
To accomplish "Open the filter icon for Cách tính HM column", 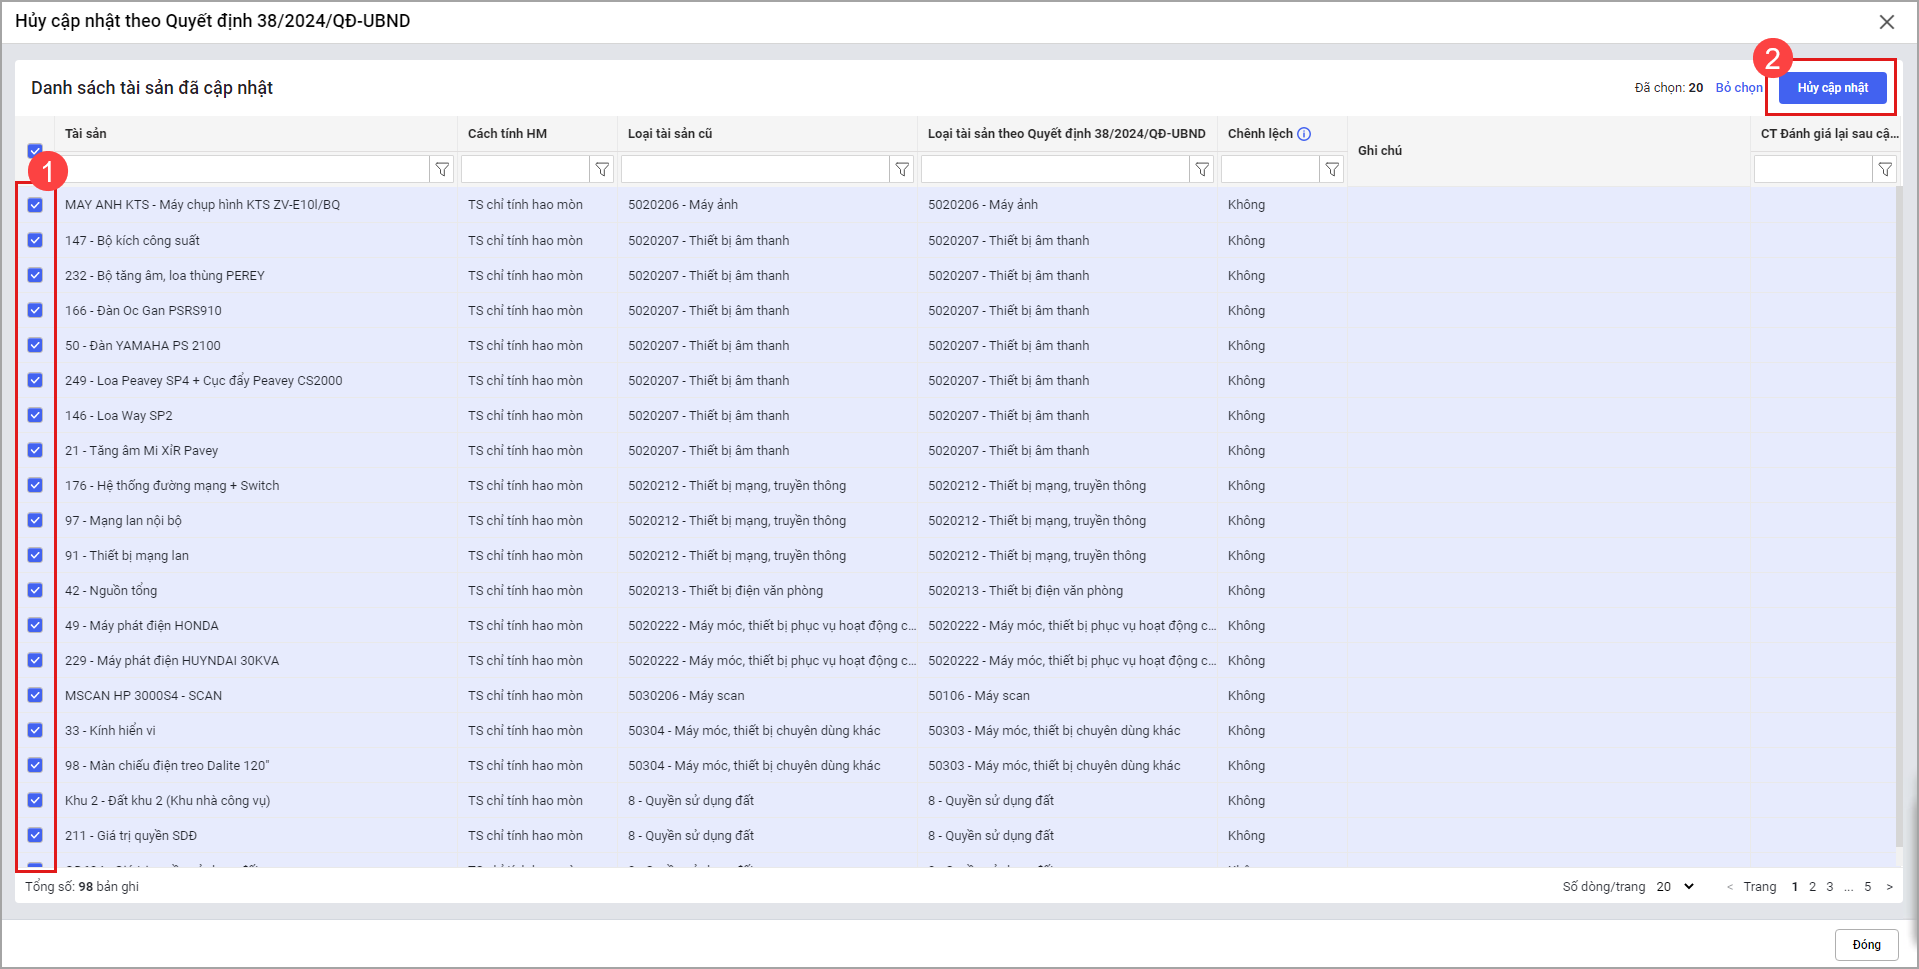I will point(602,170).
